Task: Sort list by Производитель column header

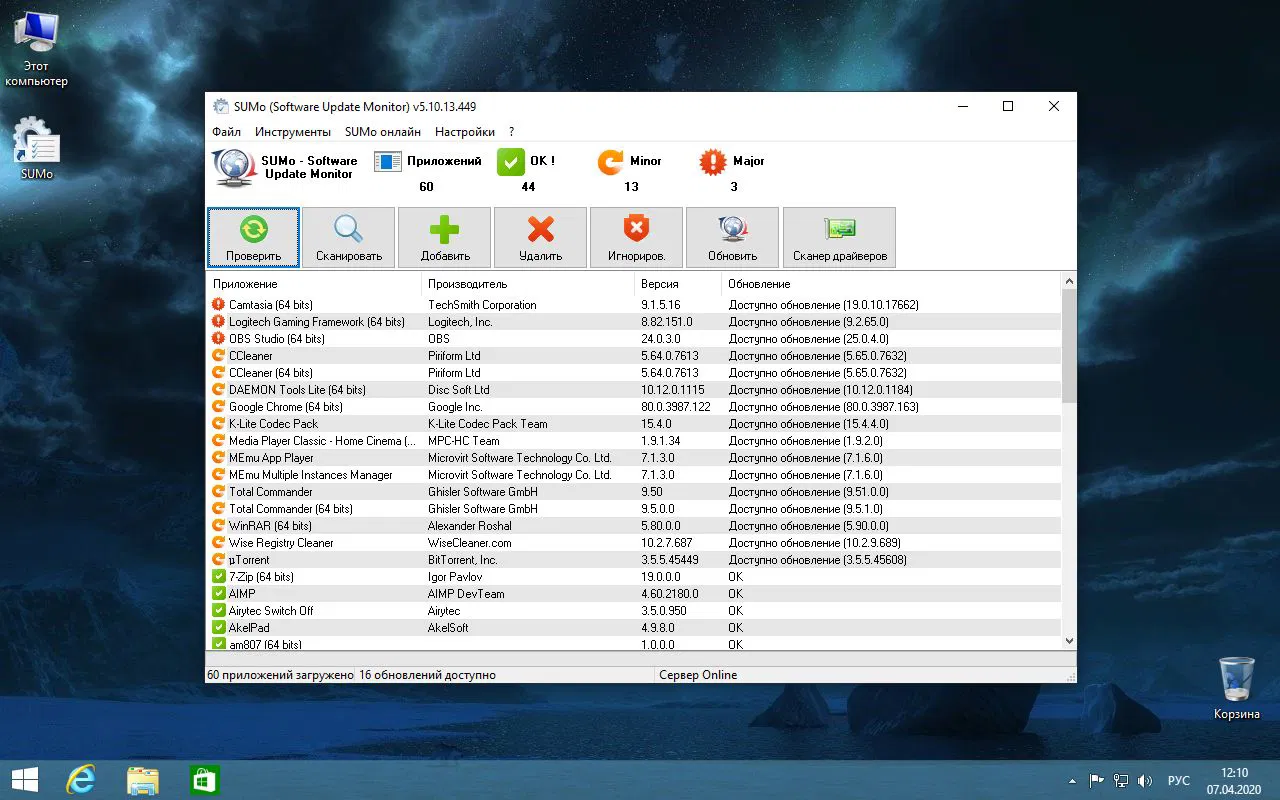Action: (528, 284)
